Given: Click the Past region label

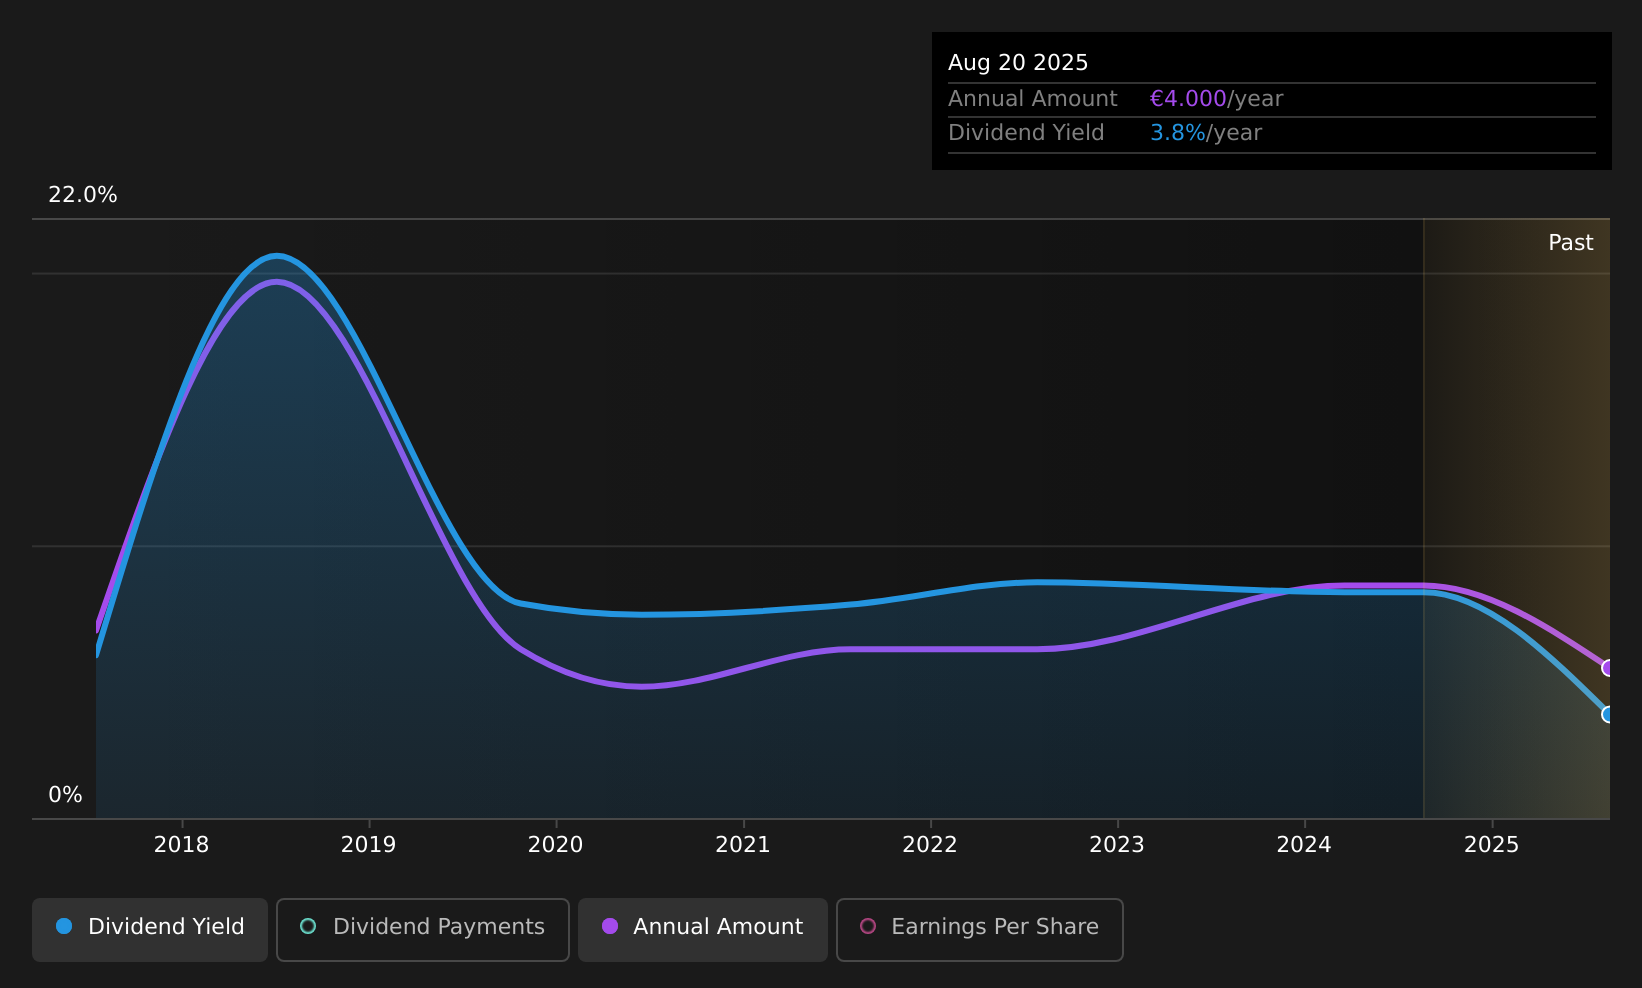Looking at the screenshot, I should 1570,243.
